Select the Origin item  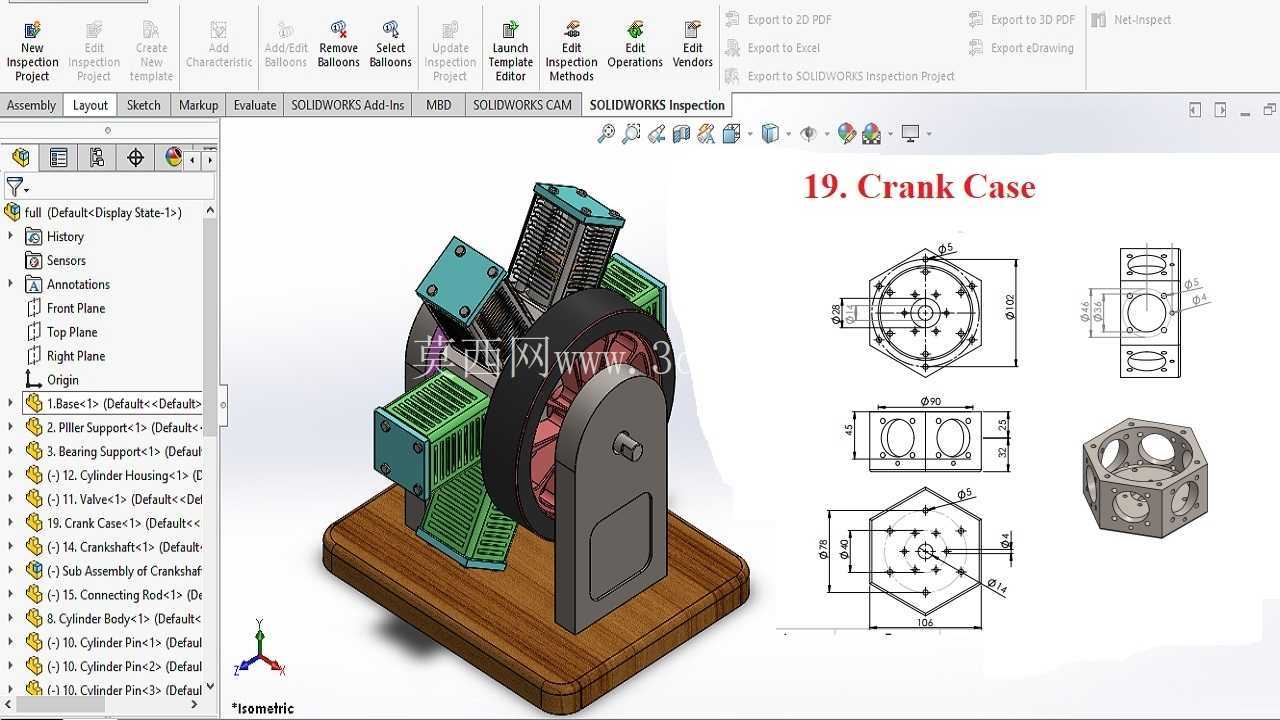(62, 380)
